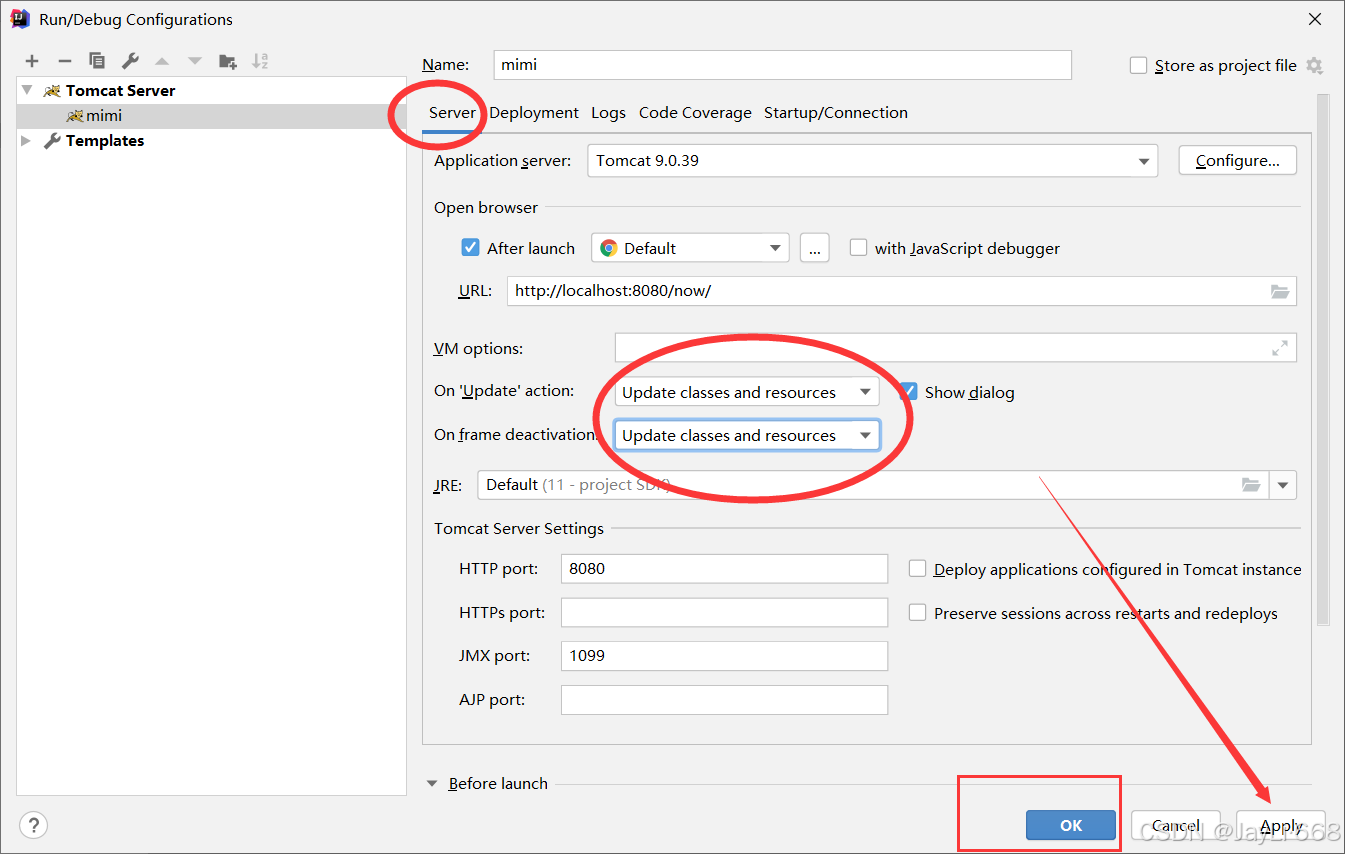Click the IntelliJ icon in title bar
Viewport: 1345px width, 854px height.
(x=20, y=19)
